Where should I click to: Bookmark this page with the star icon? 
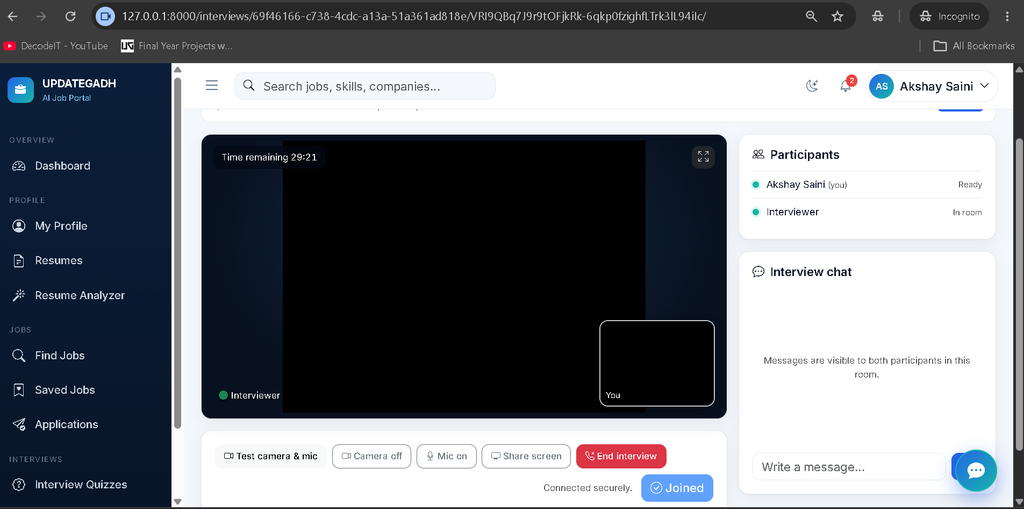click(x=837, y=16)
